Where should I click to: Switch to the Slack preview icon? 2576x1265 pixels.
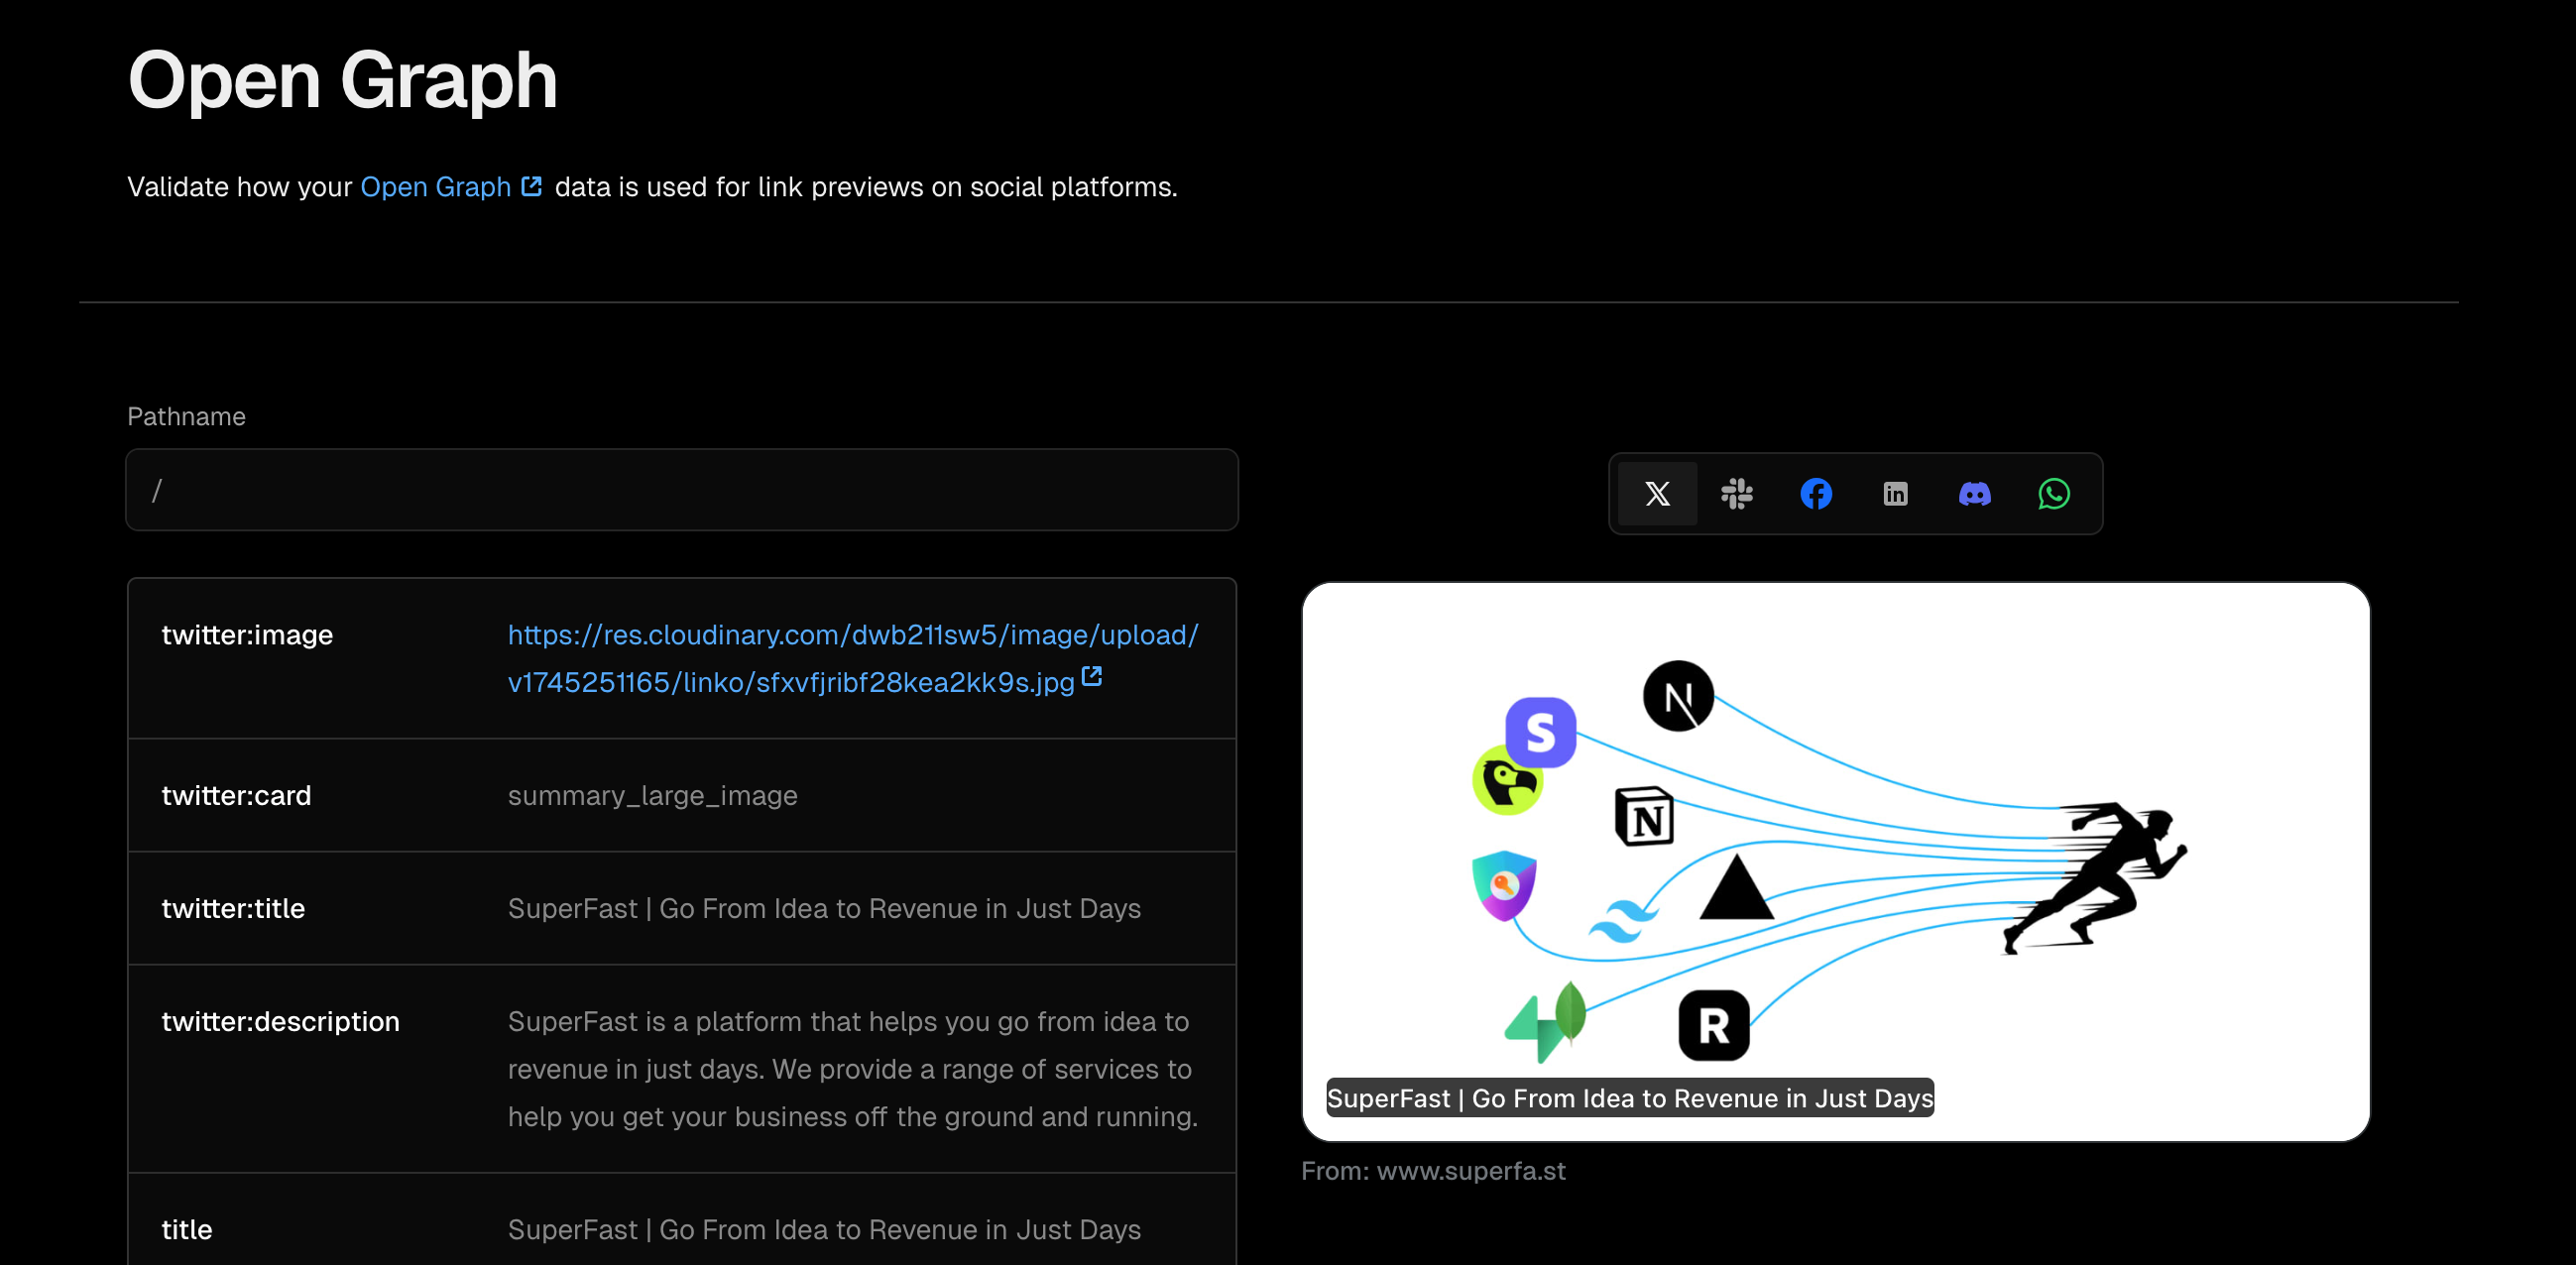1736,493
